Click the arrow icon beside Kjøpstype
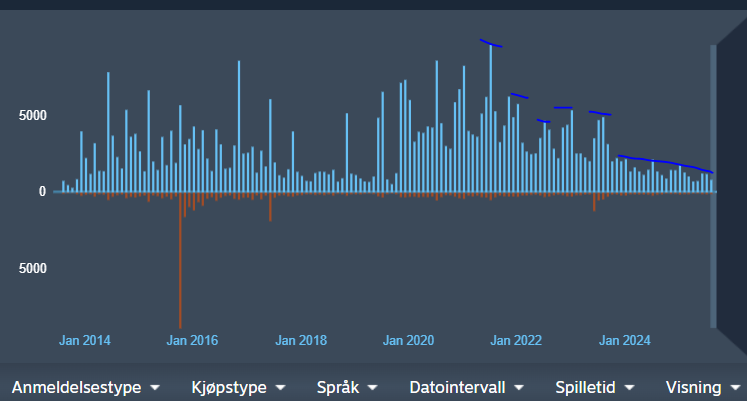 (280, 387)
